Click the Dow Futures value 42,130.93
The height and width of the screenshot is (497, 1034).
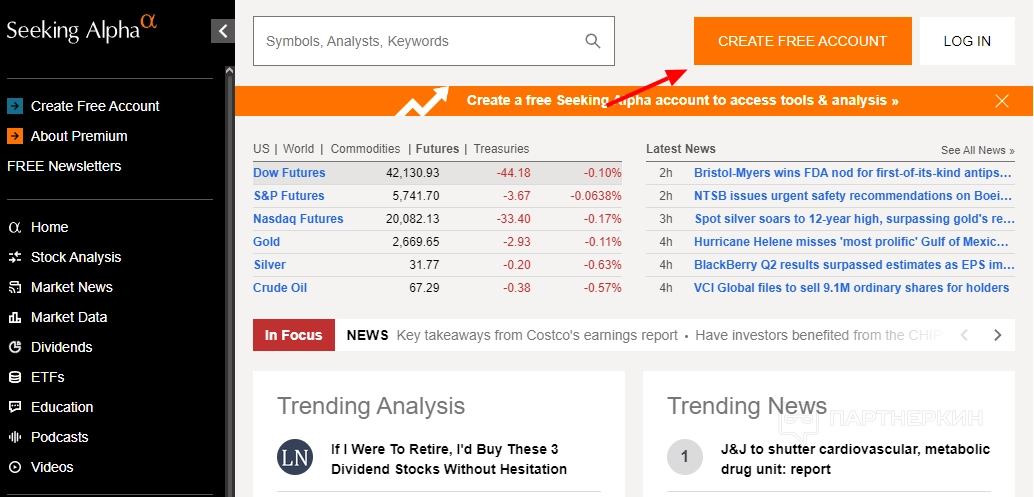coord(412,173)
